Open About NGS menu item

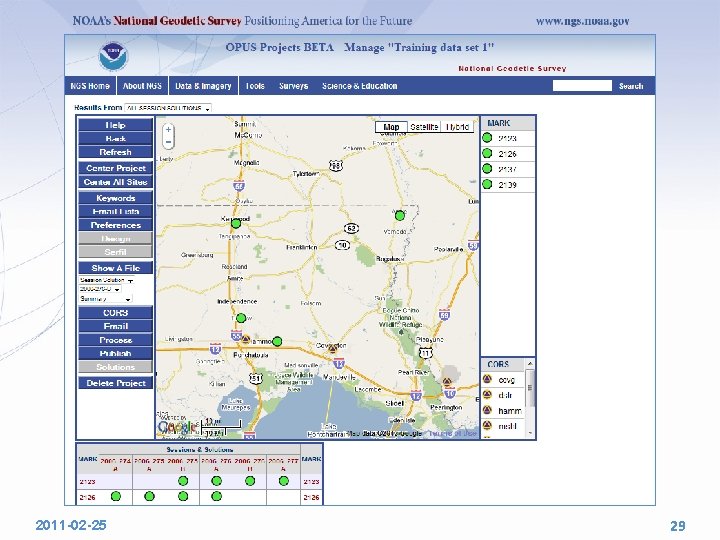pyautogui.click(x=142, y=86)
